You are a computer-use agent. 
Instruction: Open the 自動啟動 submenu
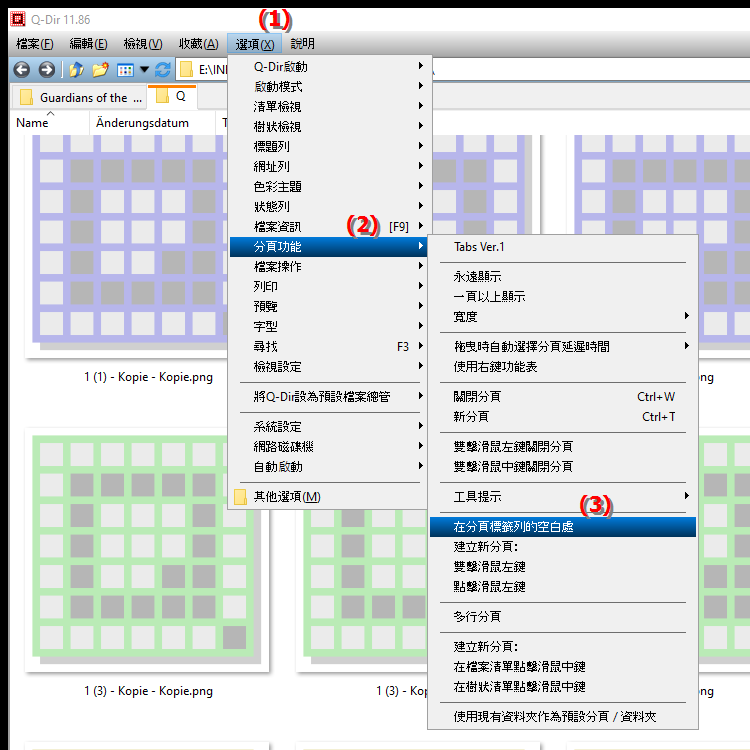point(330,467)
